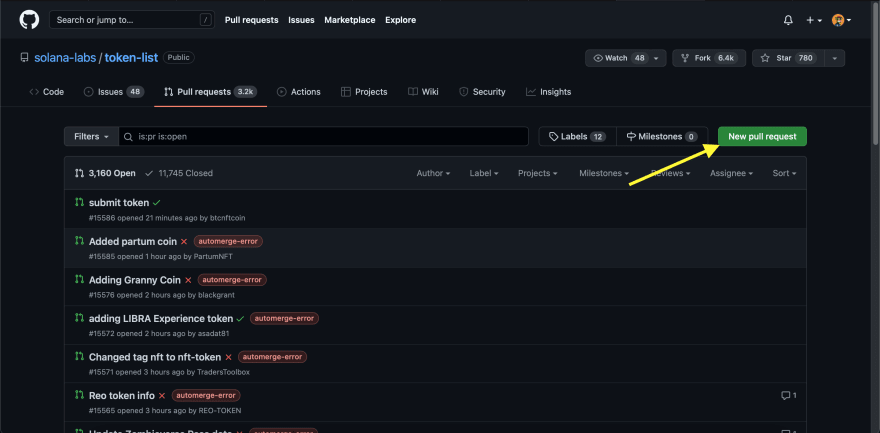880x433 pixels.
Task: Click the red X status on Reo token info
Action: [162, 395]
